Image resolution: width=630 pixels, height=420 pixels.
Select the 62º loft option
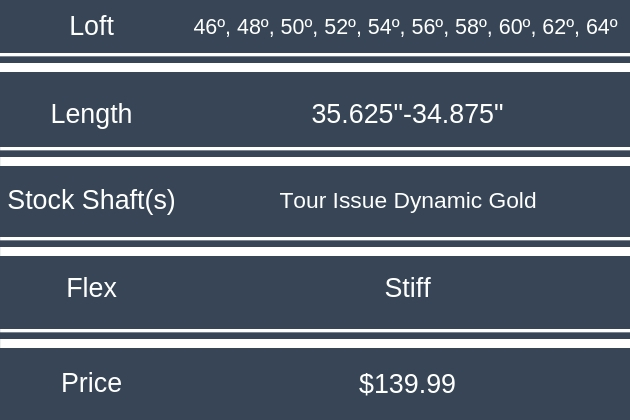(x=558, y=28)
